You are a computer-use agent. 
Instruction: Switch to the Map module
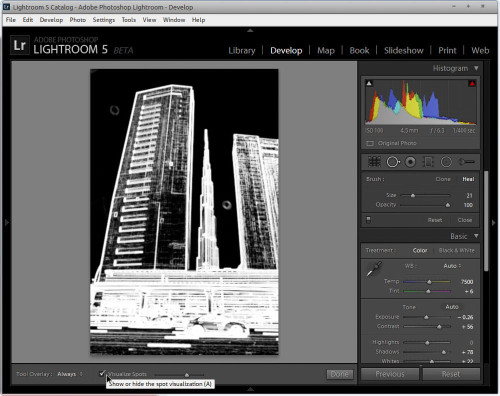pos(326,50)
